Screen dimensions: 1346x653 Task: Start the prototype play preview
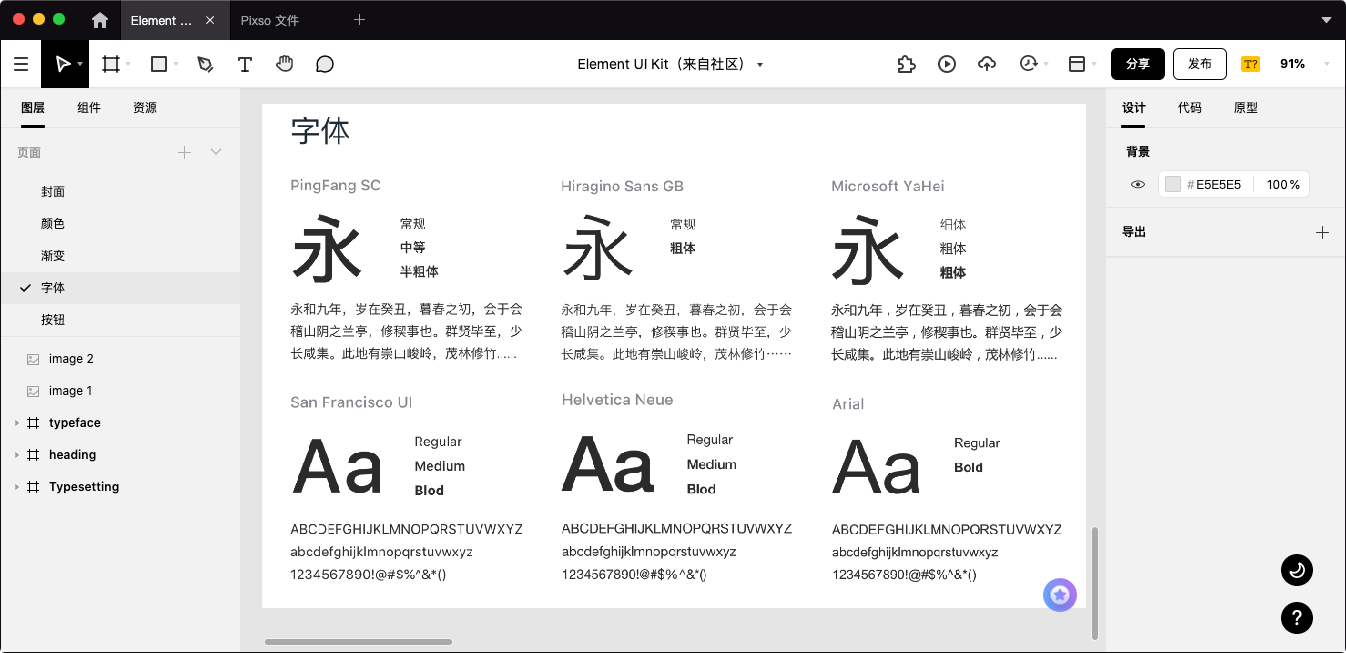click(x=947, y=64)
